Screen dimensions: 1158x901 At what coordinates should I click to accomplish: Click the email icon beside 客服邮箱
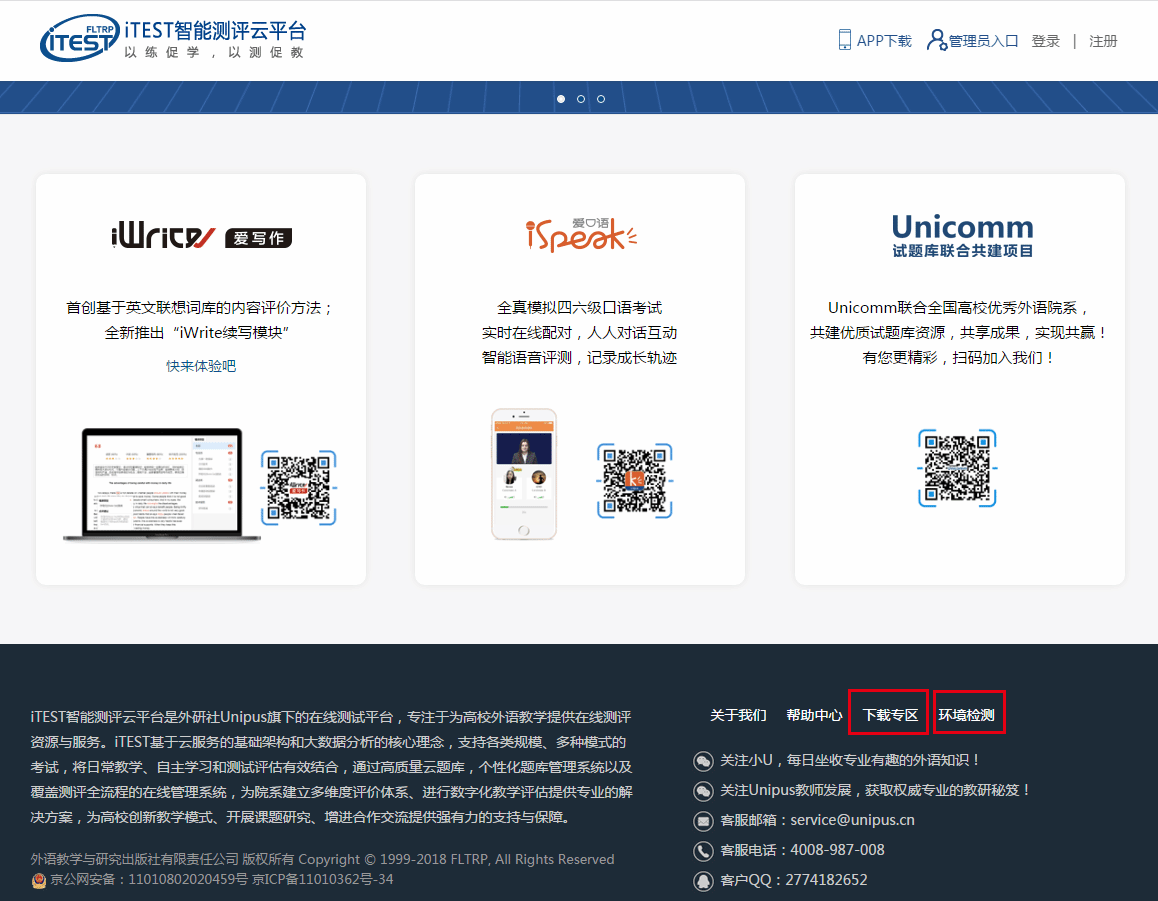[703, 821]
